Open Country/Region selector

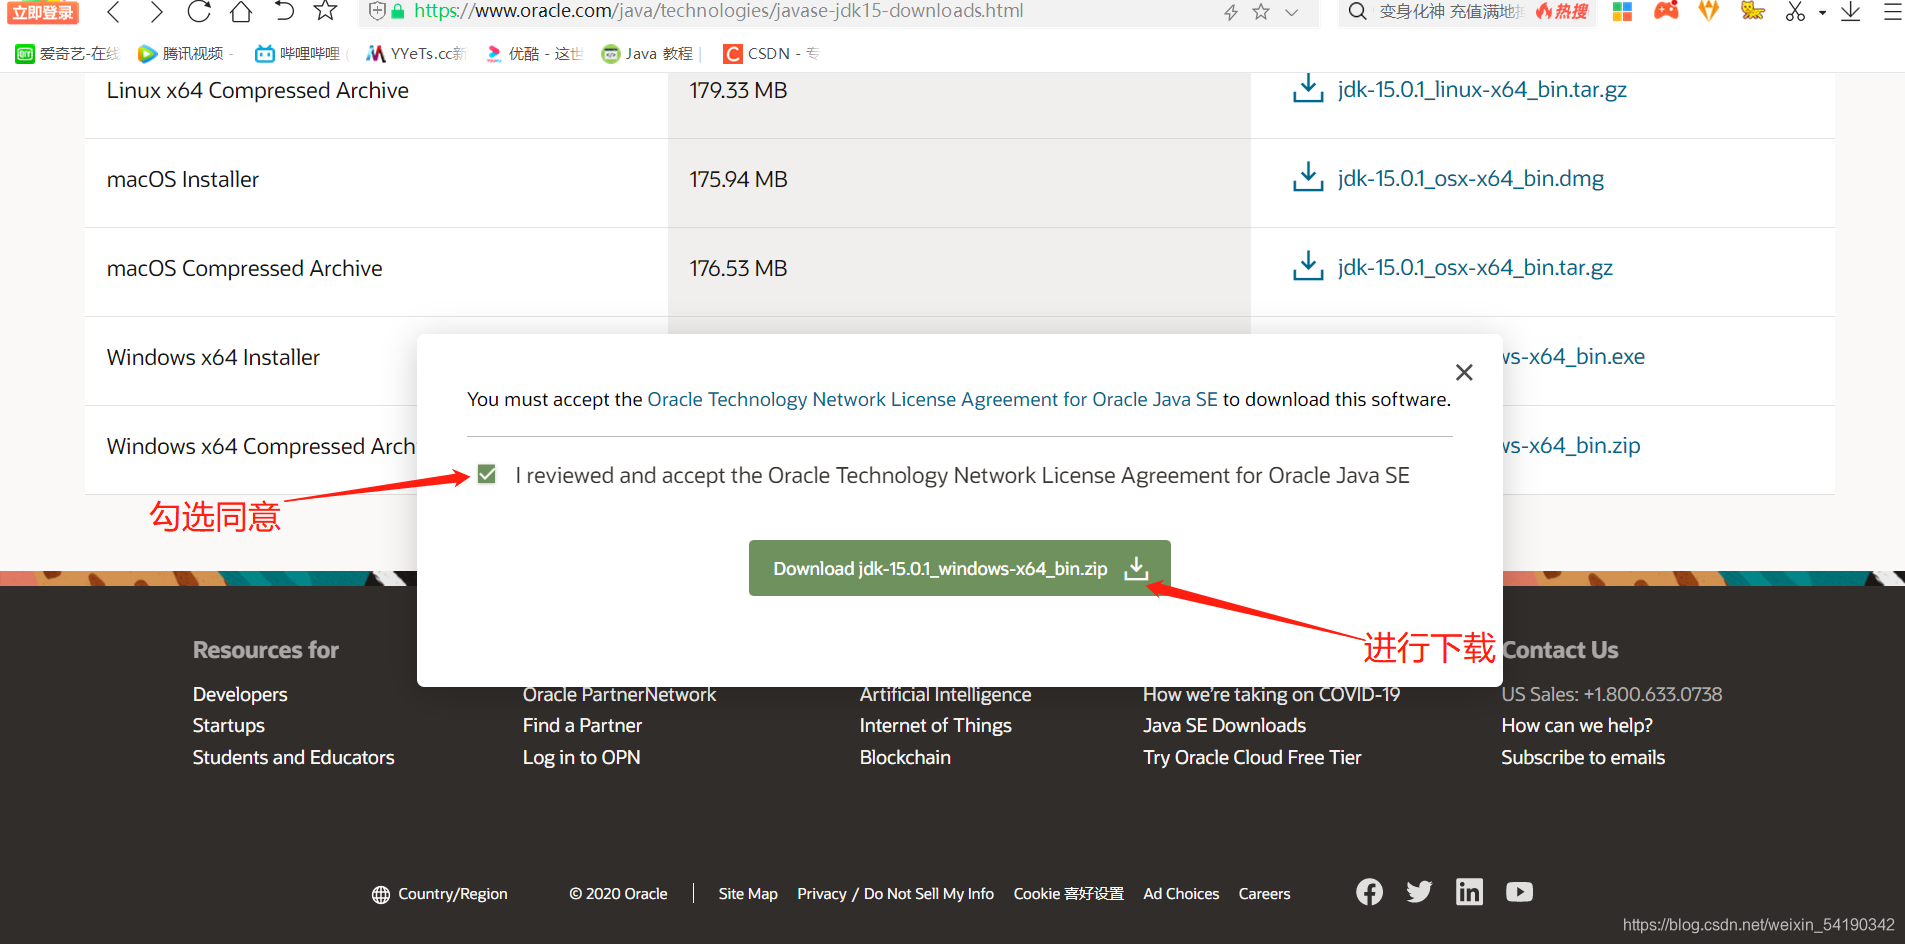pyautogui.click(x=440, y=894)
